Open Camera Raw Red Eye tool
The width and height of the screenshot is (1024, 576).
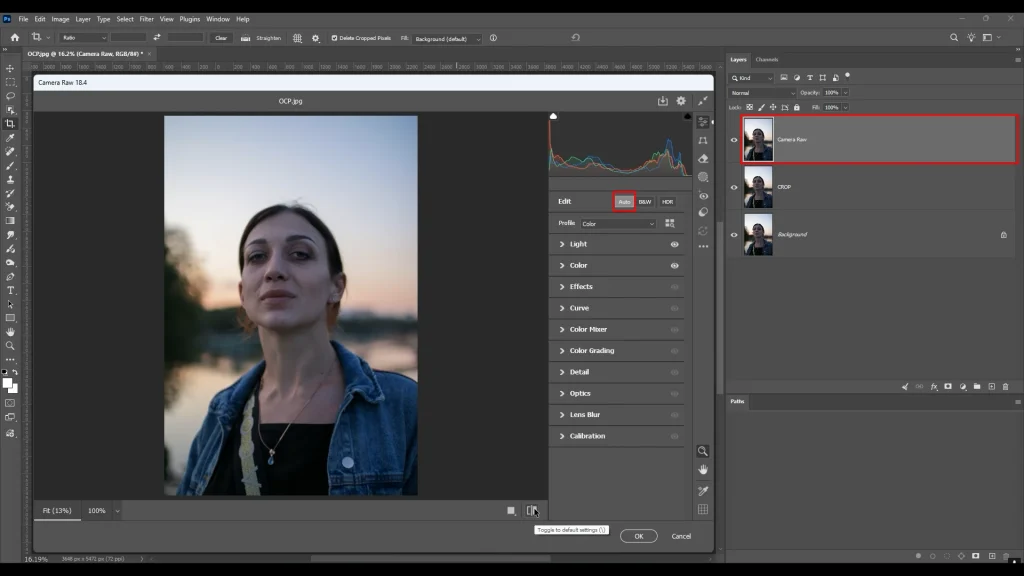pos(703,195)
